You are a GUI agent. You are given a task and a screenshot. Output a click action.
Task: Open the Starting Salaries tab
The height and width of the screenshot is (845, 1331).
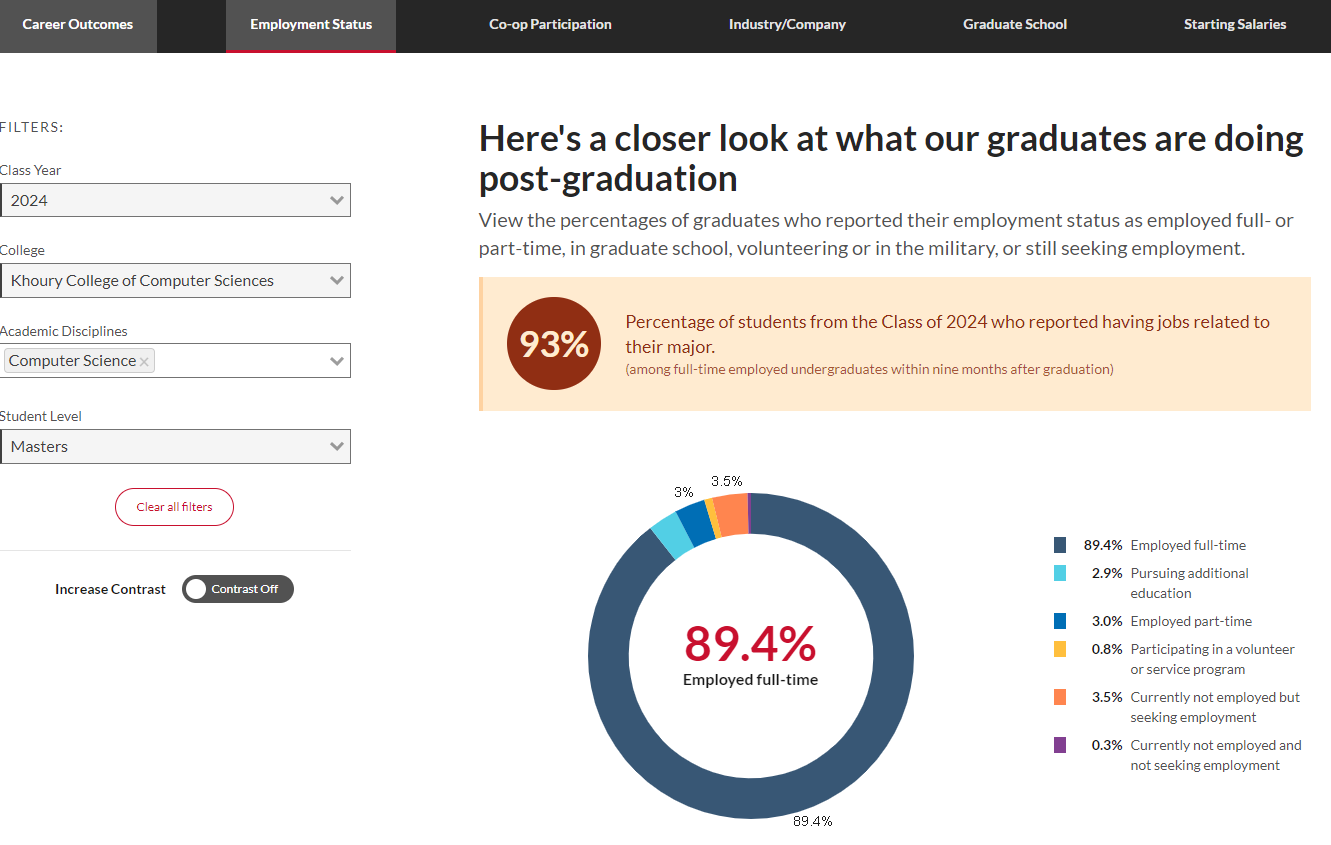(1235, 25)
